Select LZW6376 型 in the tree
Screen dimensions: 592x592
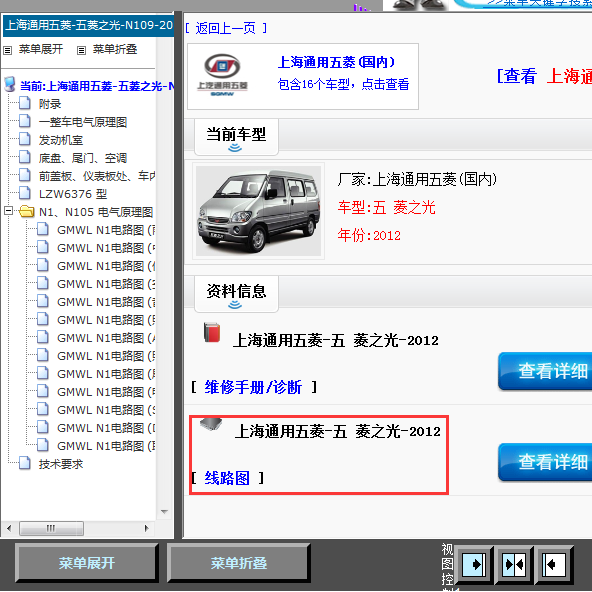click(x=73, y=194)
